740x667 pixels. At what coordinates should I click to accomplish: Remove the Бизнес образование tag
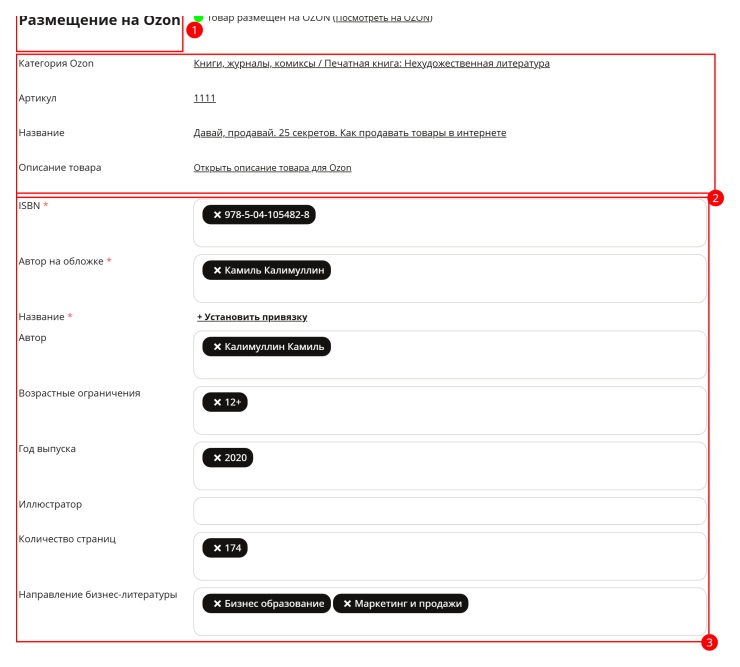click(217, 604)
